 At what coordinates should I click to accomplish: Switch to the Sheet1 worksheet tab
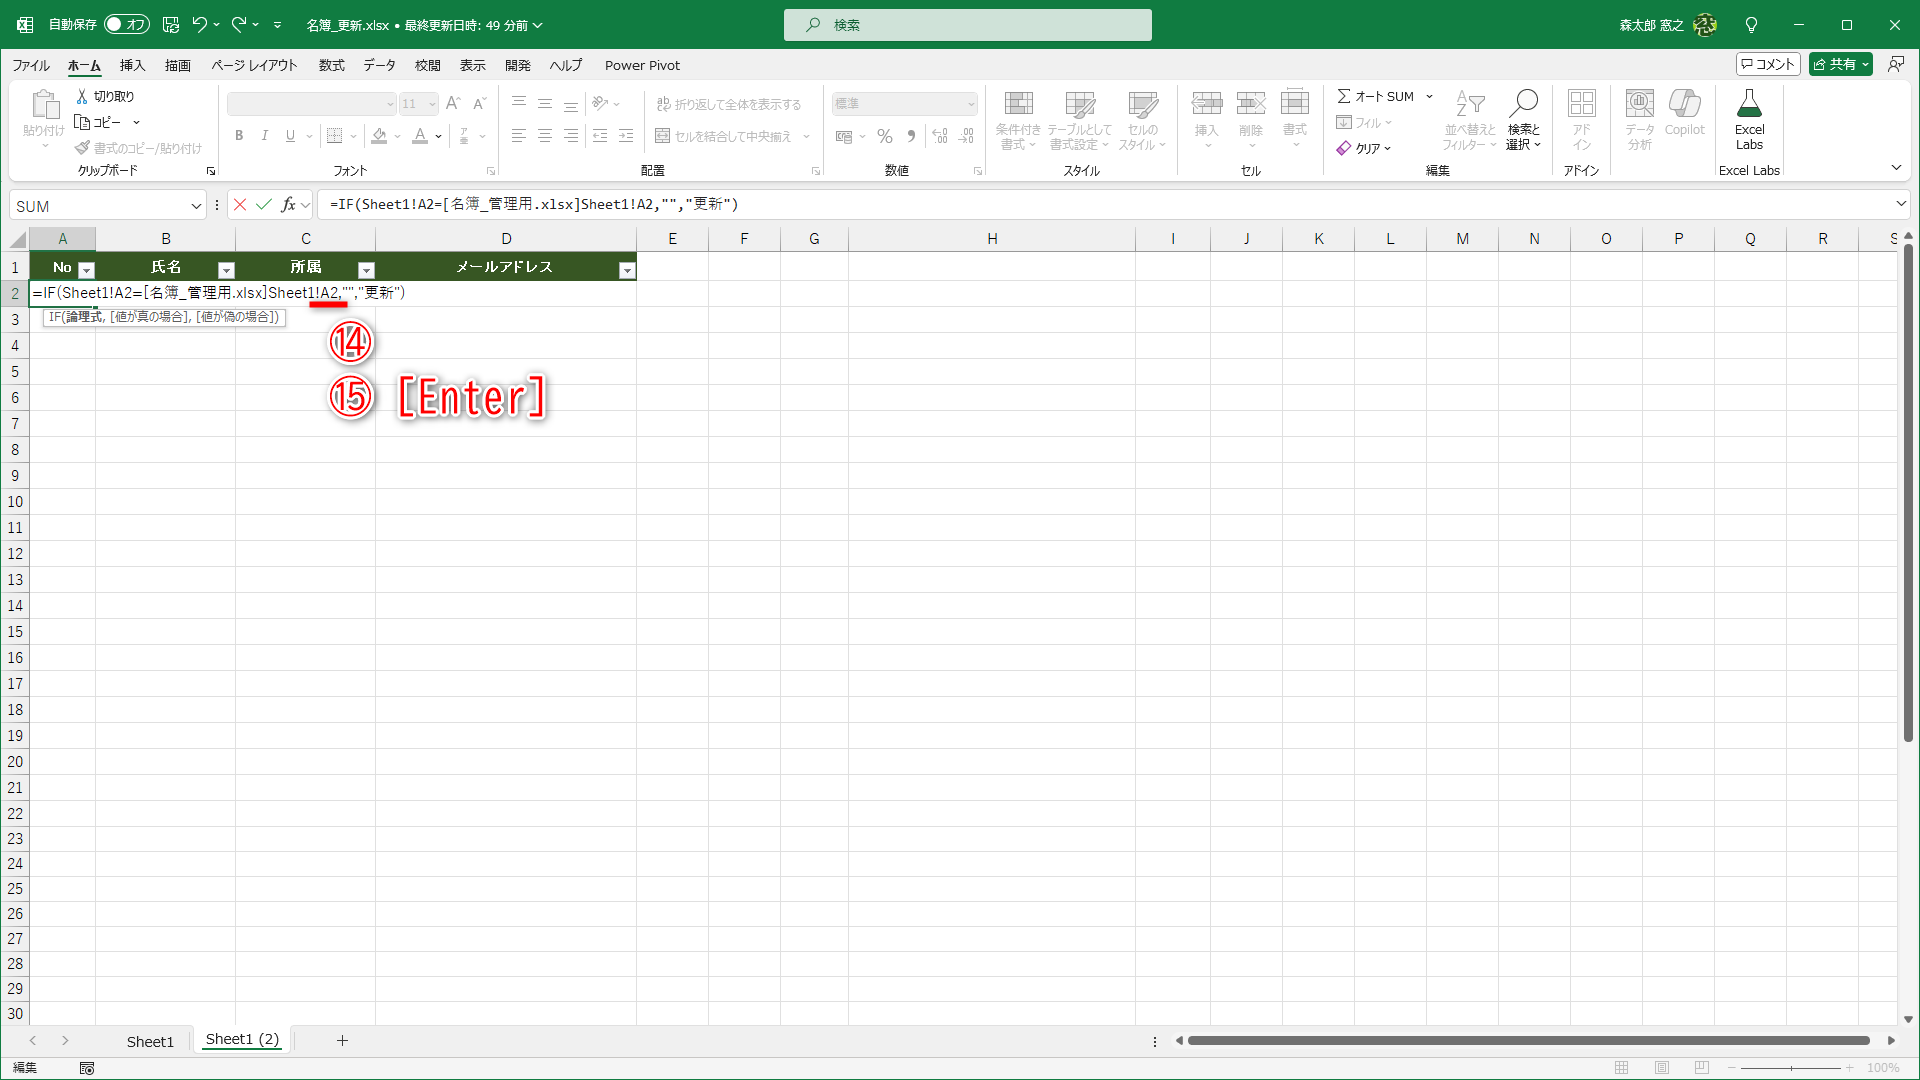(150, 1040)
